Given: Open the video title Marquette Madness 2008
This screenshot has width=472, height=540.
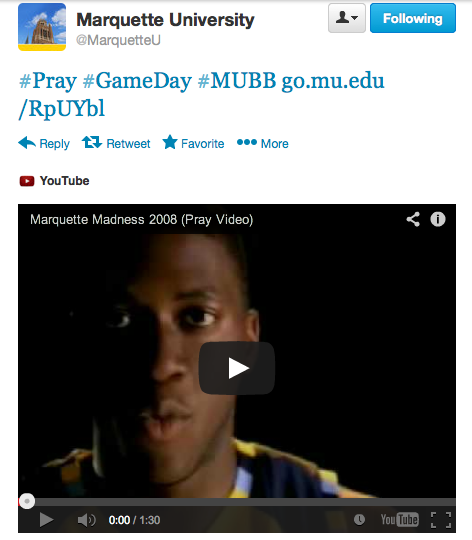Looking at the screenshot, I should [141, 220].
